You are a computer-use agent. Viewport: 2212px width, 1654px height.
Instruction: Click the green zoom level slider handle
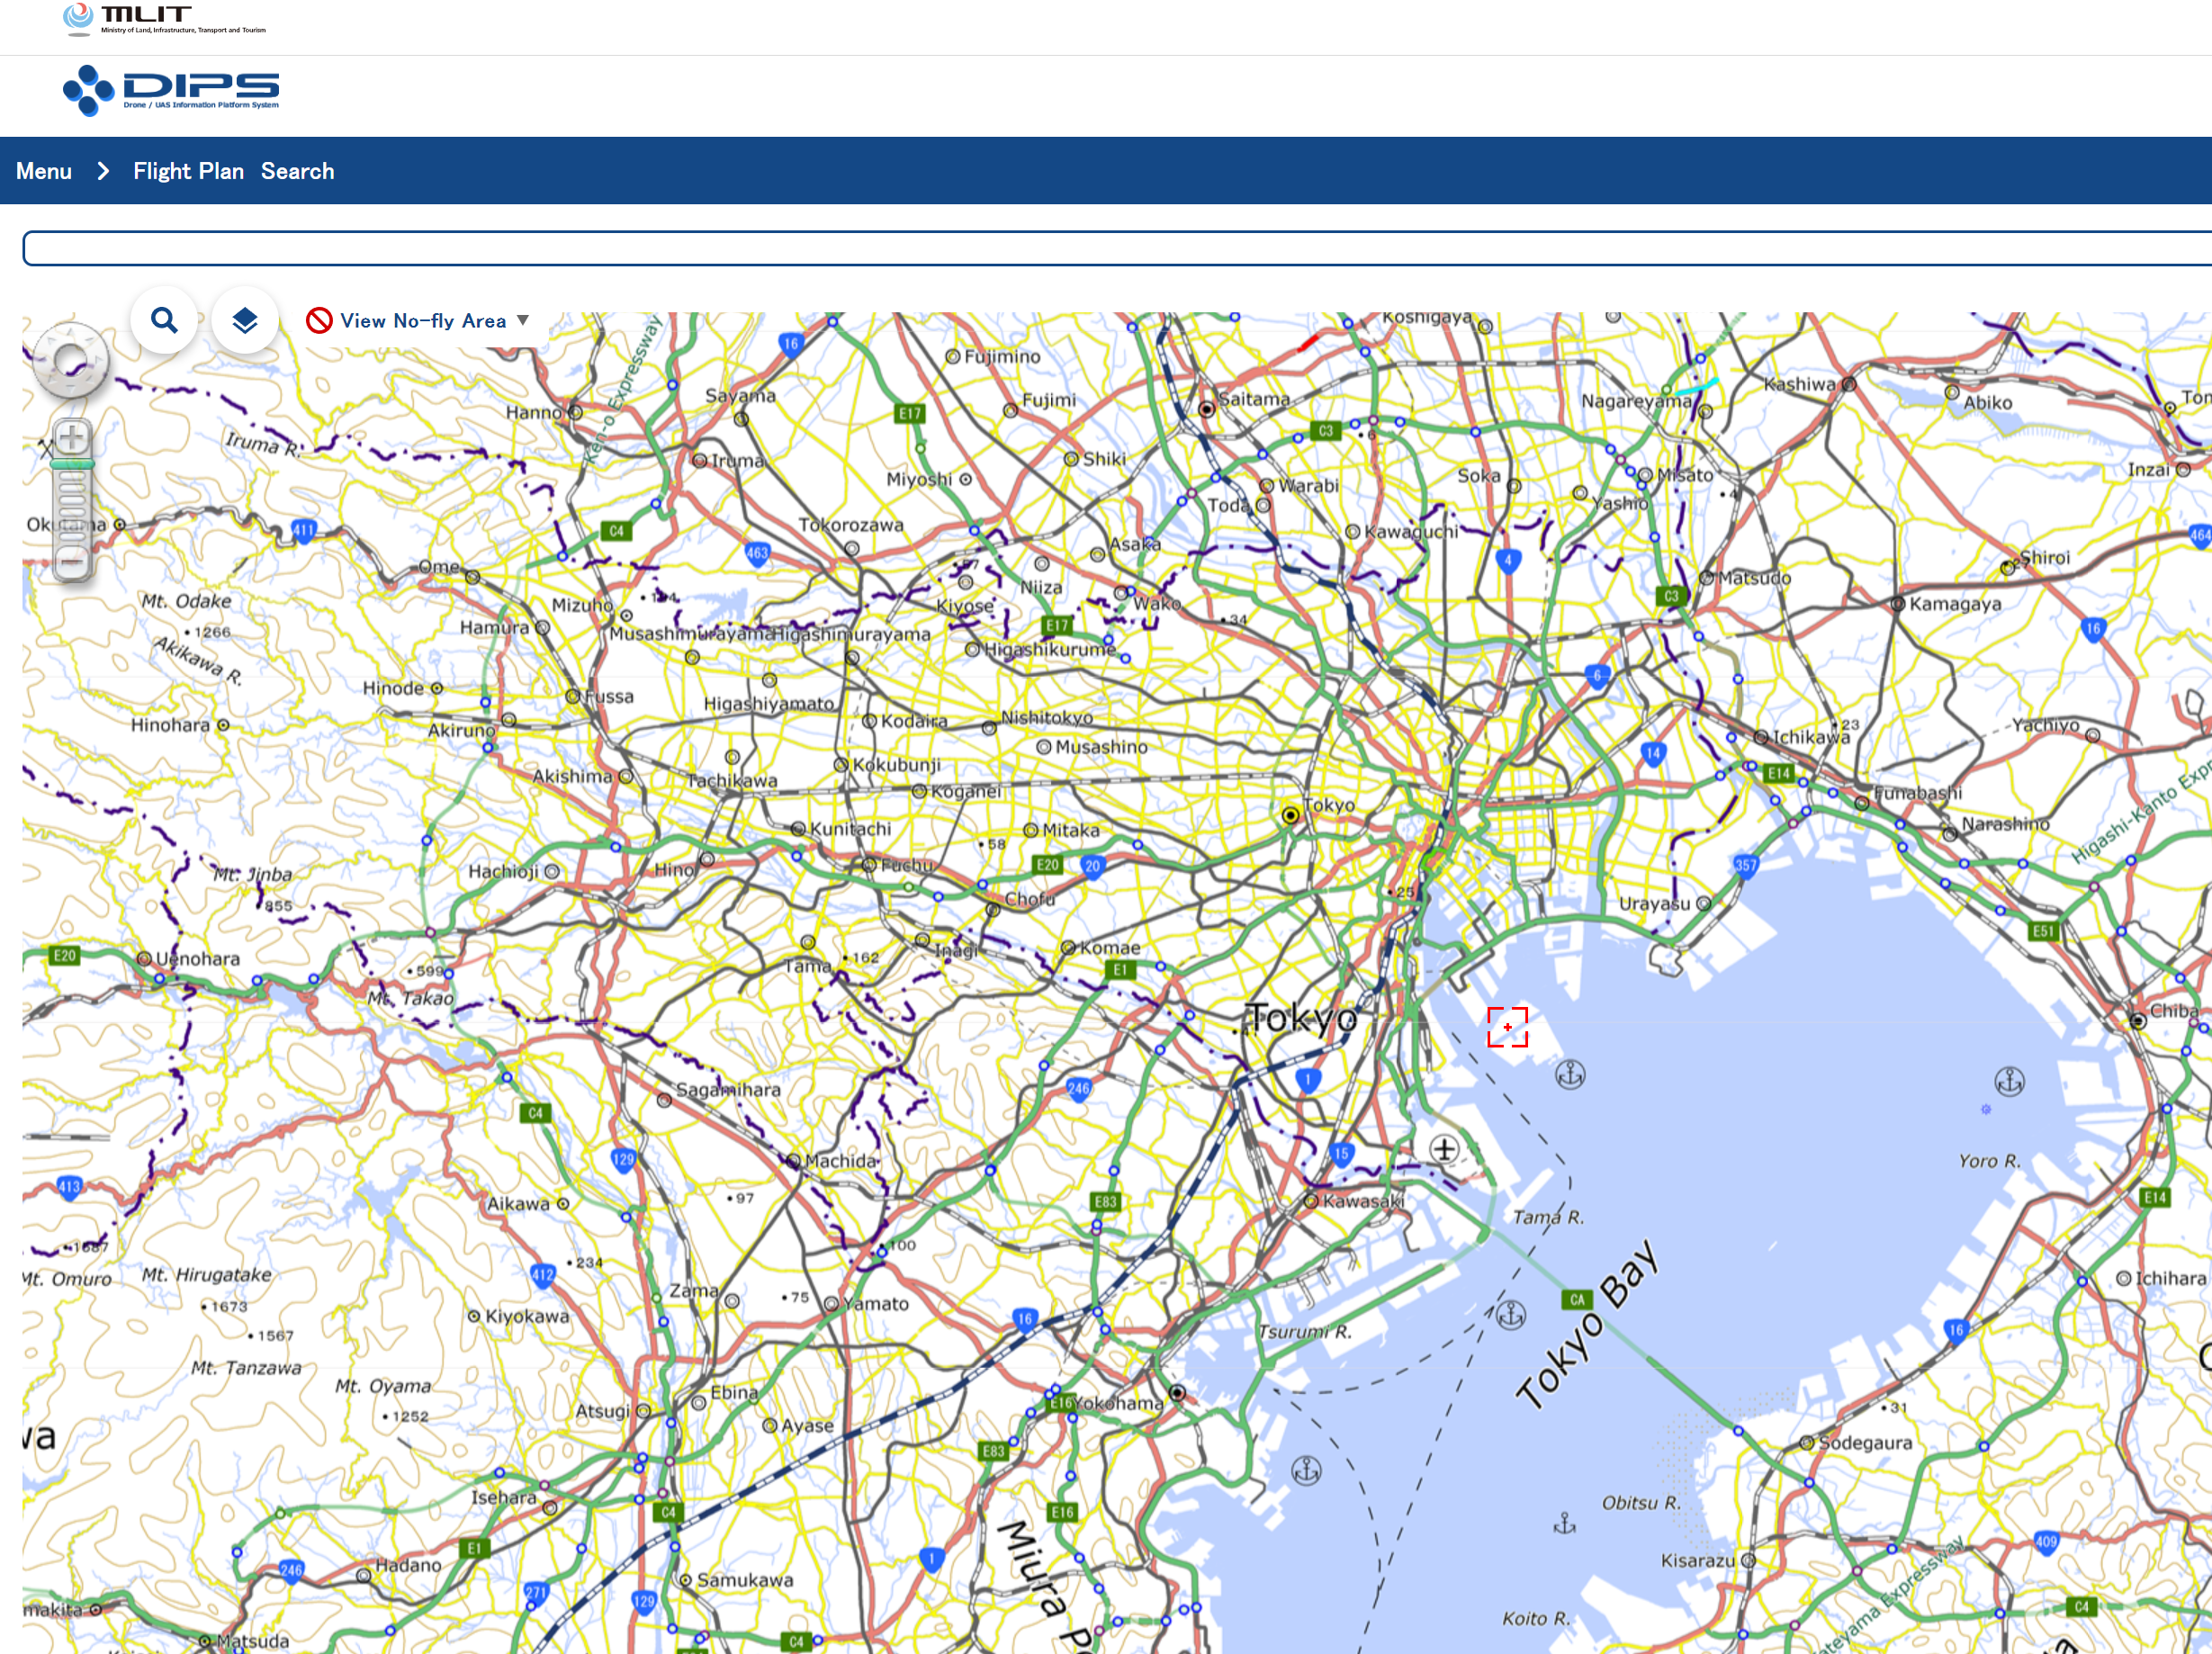(72, 464)
